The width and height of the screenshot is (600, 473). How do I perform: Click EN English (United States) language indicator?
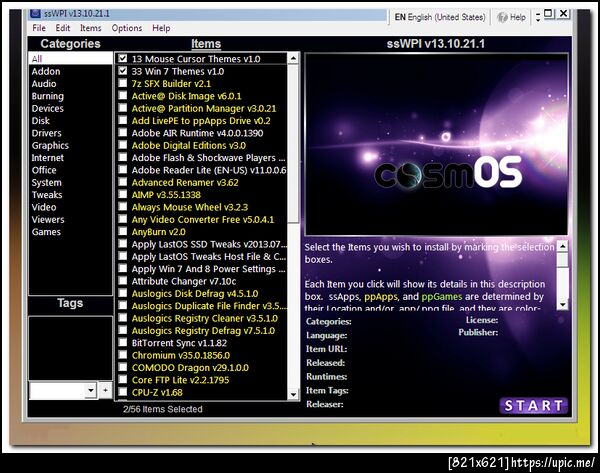(440, 17)
